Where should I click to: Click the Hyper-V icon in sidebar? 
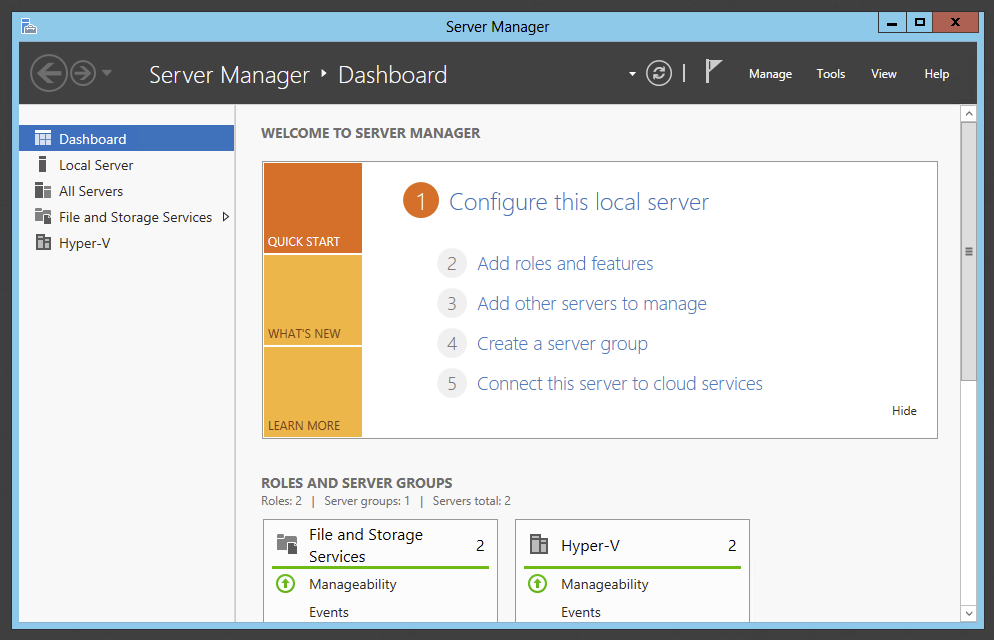tap(43, 242)
